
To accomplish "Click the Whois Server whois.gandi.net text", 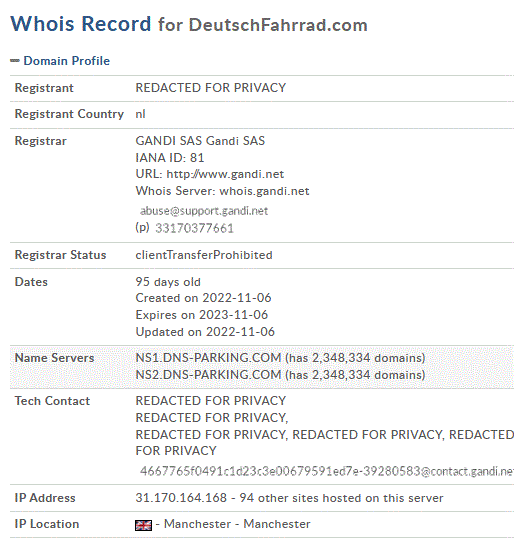I will click(x=222, y=191).
